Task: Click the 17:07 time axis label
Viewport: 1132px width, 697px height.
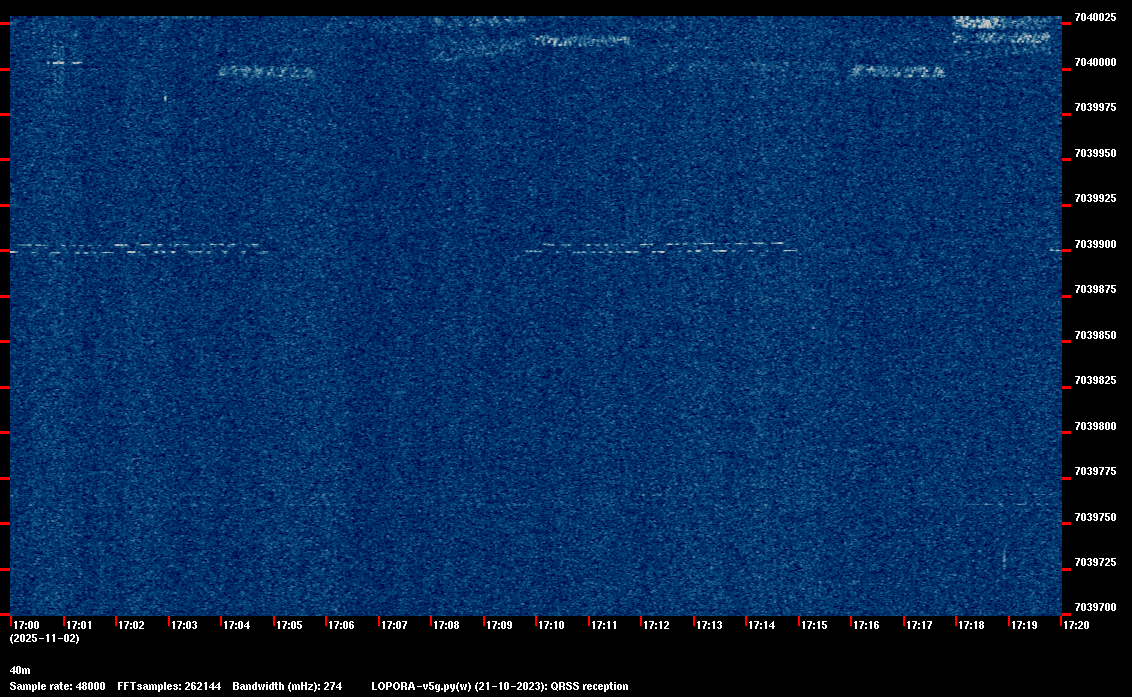Action: (x=394, y=625)
